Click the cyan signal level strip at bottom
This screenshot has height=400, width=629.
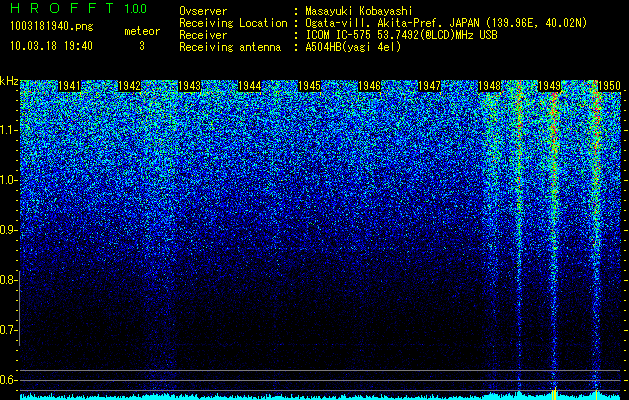[321, 397]
